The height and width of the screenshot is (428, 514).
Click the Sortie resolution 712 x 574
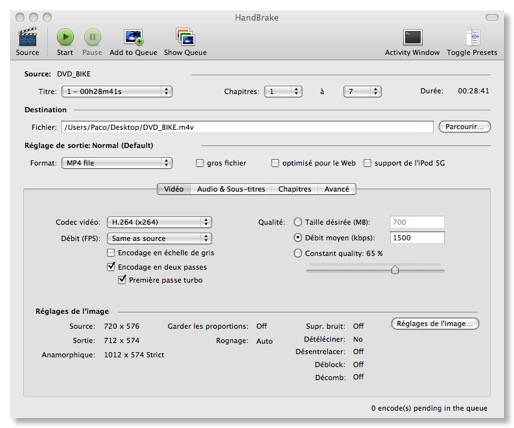click(x=122, y=340)
